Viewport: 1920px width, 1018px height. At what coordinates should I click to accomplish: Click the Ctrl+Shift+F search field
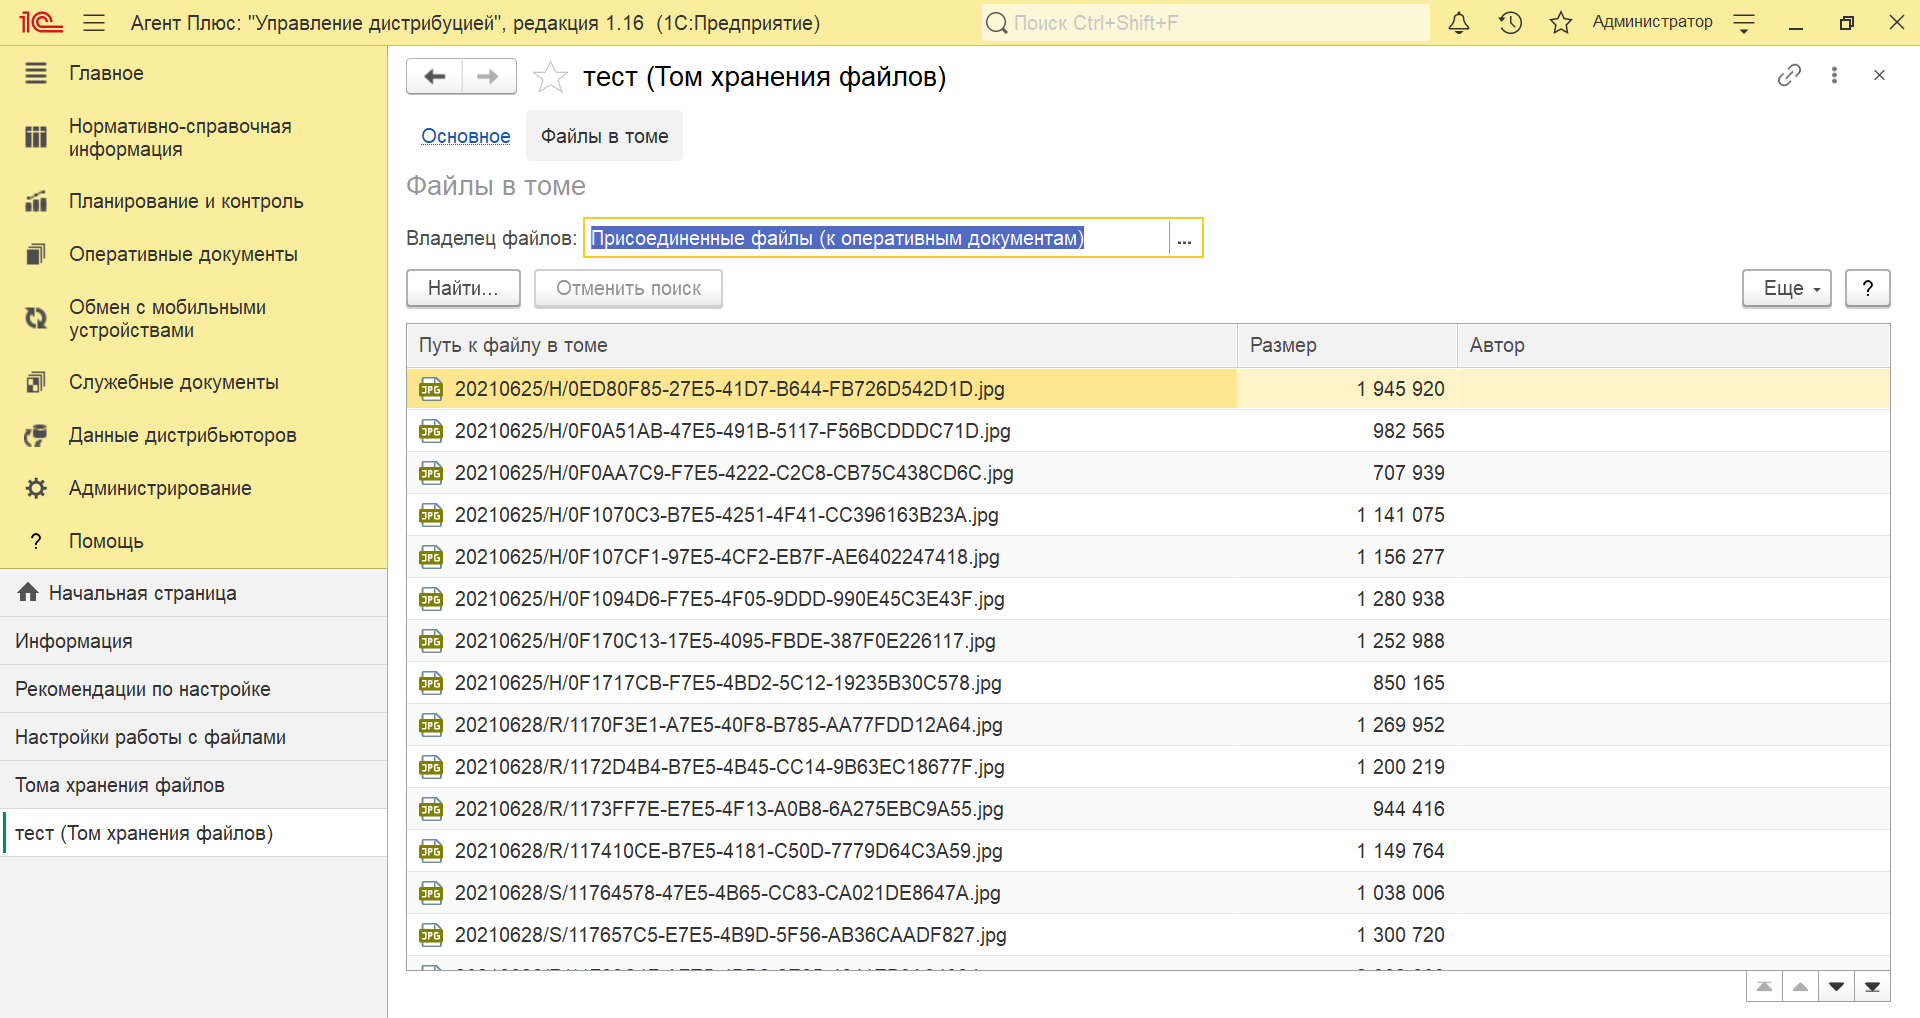point(1205,22)
